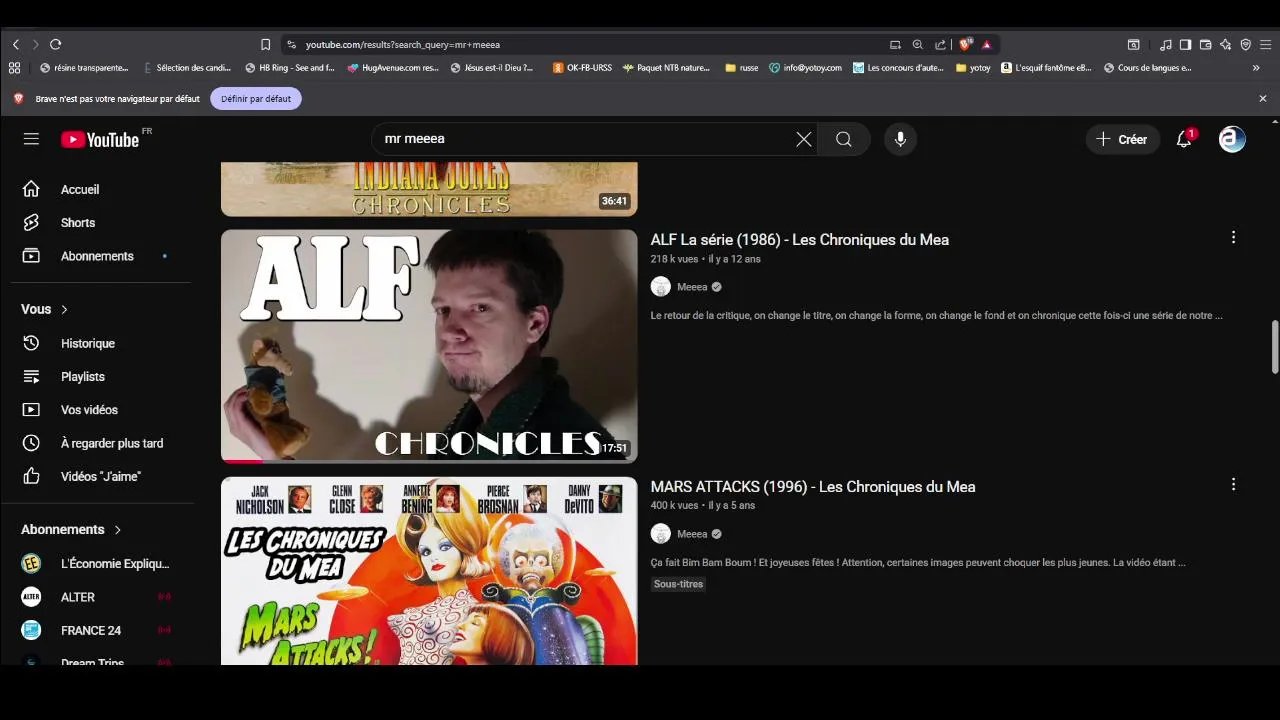Screen dimensions: 1280x720
Task: Play the ALF Chronicles thumbnail
Action: [429, 346]
